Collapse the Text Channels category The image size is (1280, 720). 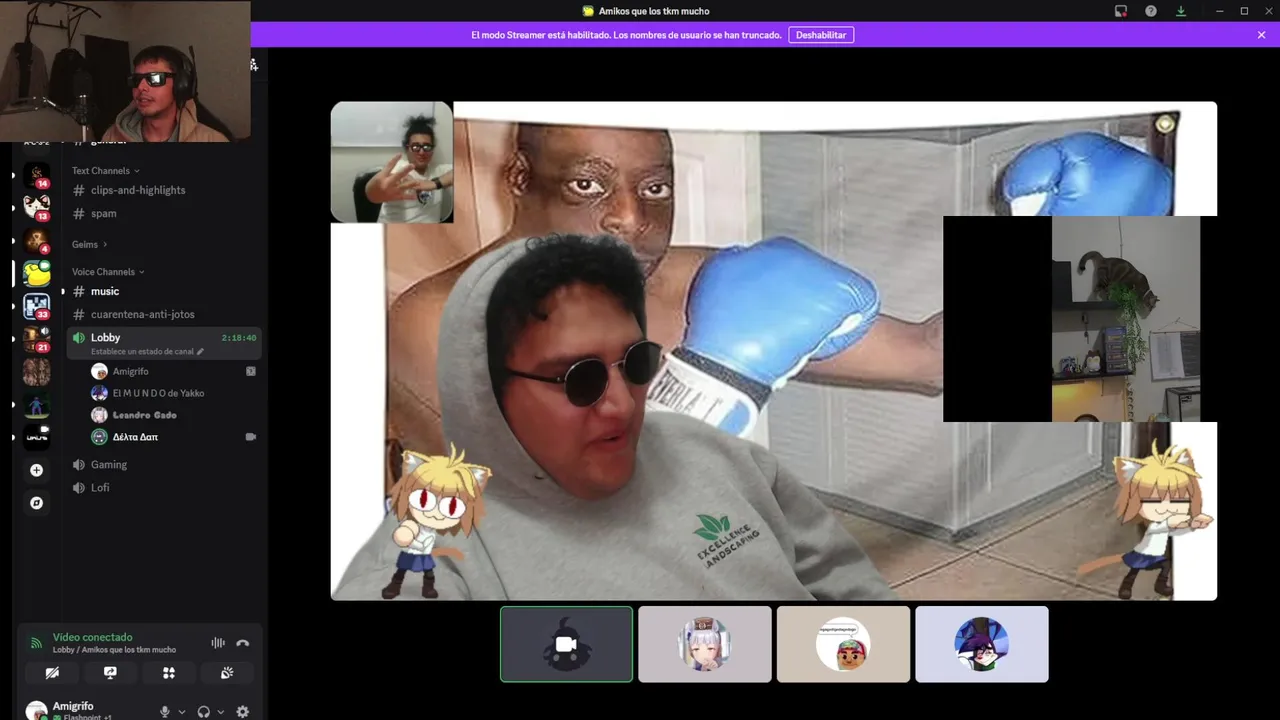(x=105, y=171)
